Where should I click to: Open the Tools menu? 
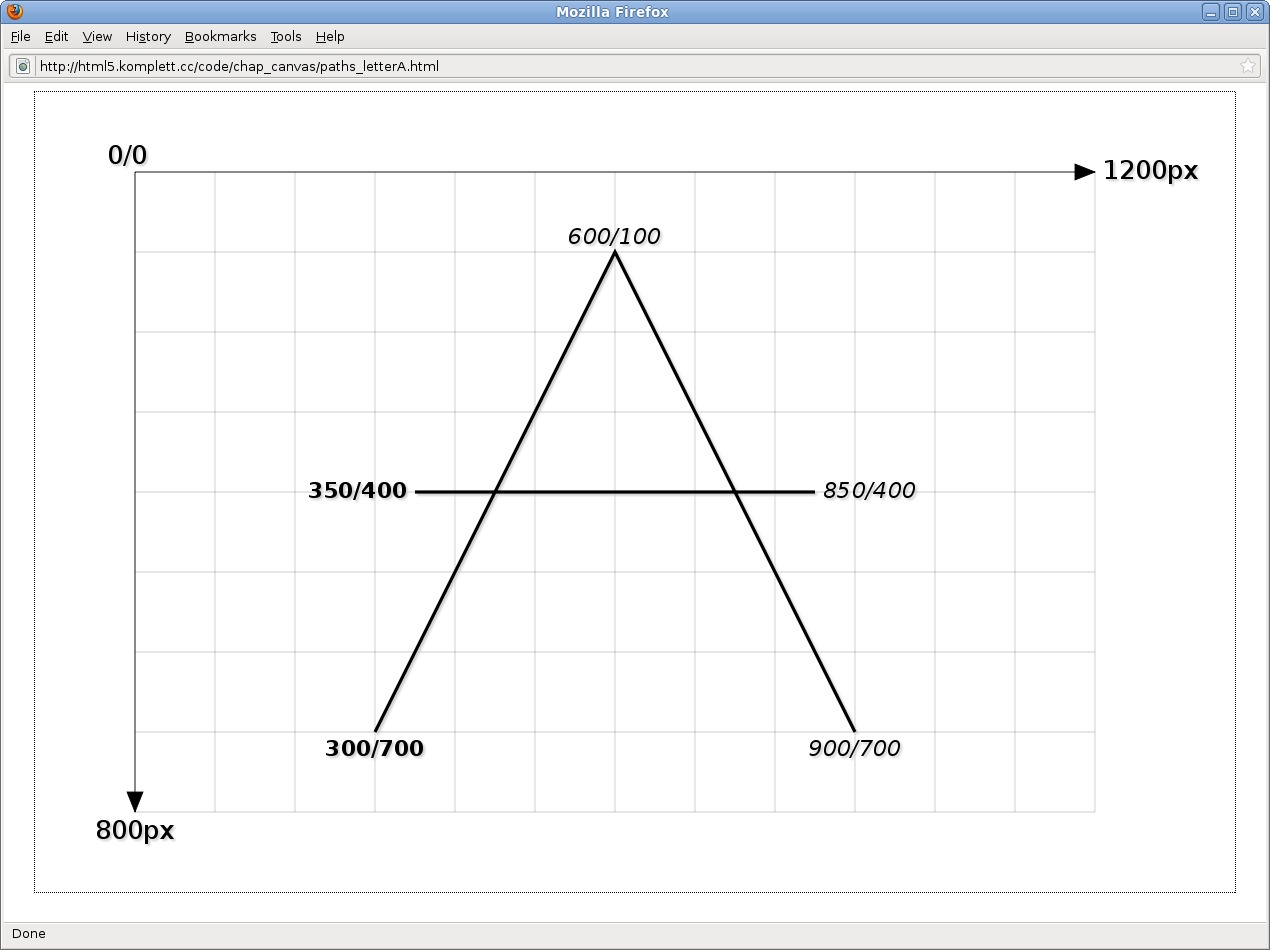[285, 36]
